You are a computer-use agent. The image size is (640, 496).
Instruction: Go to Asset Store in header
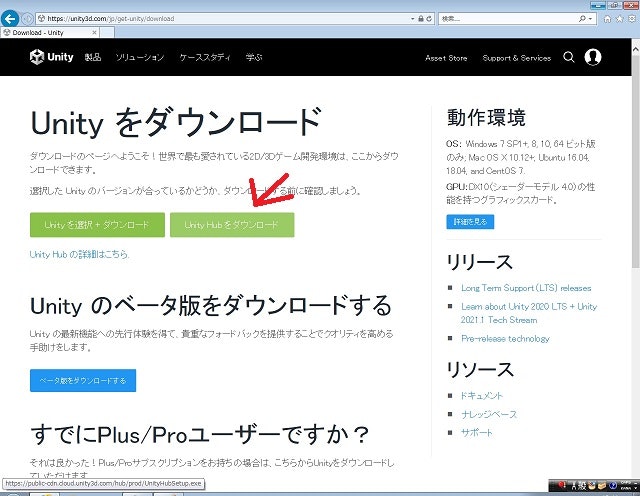point(446,58)
